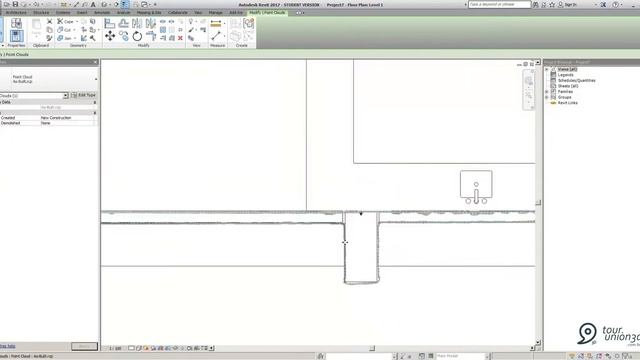Expand the Groups tree node

547,97
